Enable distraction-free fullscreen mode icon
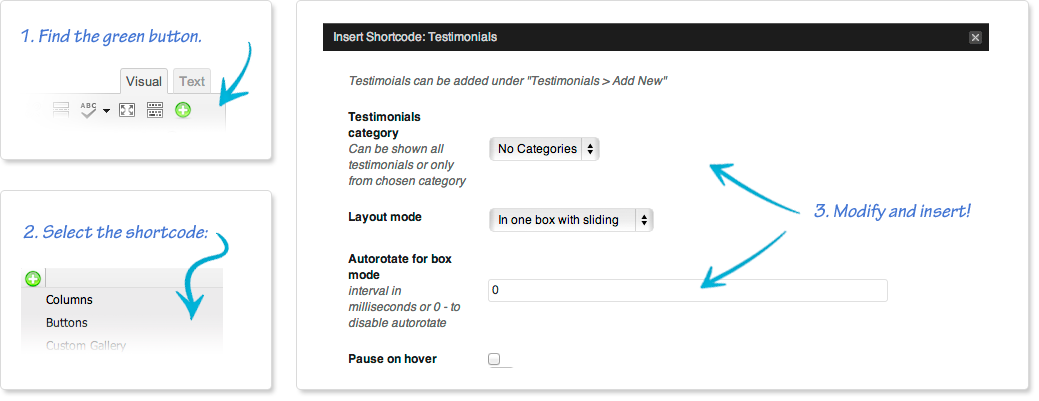This screenshot has height=401, width=1039. pyautogui.click(x=127, y=110)
